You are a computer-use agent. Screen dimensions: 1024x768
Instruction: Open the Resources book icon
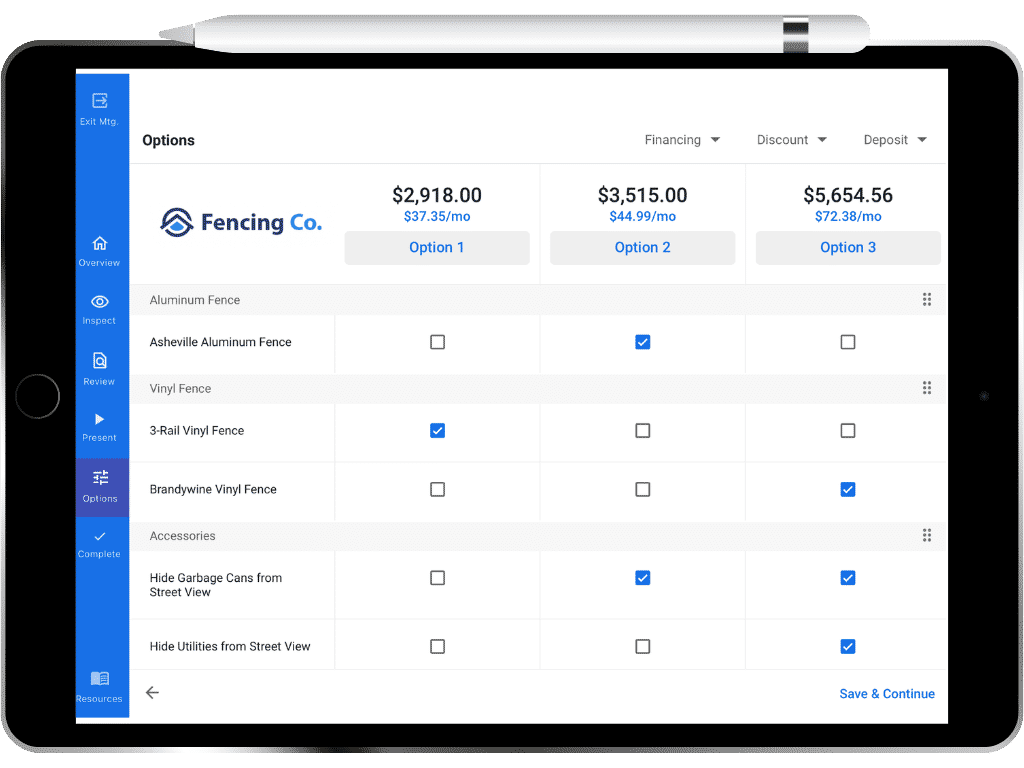(99, 679)
